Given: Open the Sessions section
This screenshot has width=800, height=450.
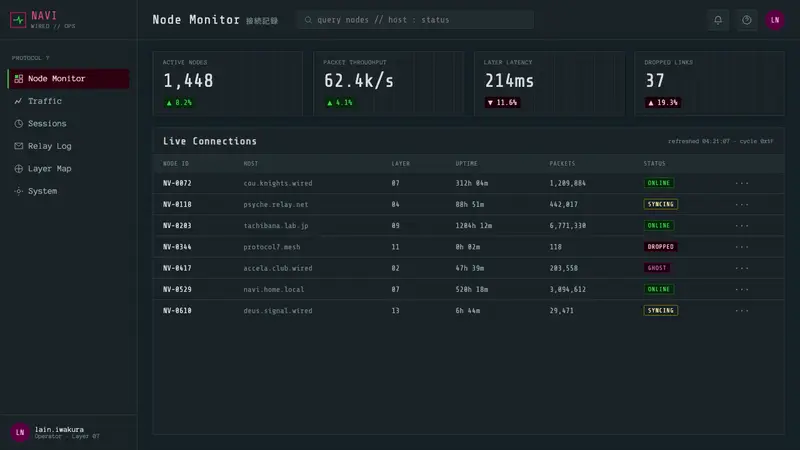Looking at the screenshot, I should [68, 123].
